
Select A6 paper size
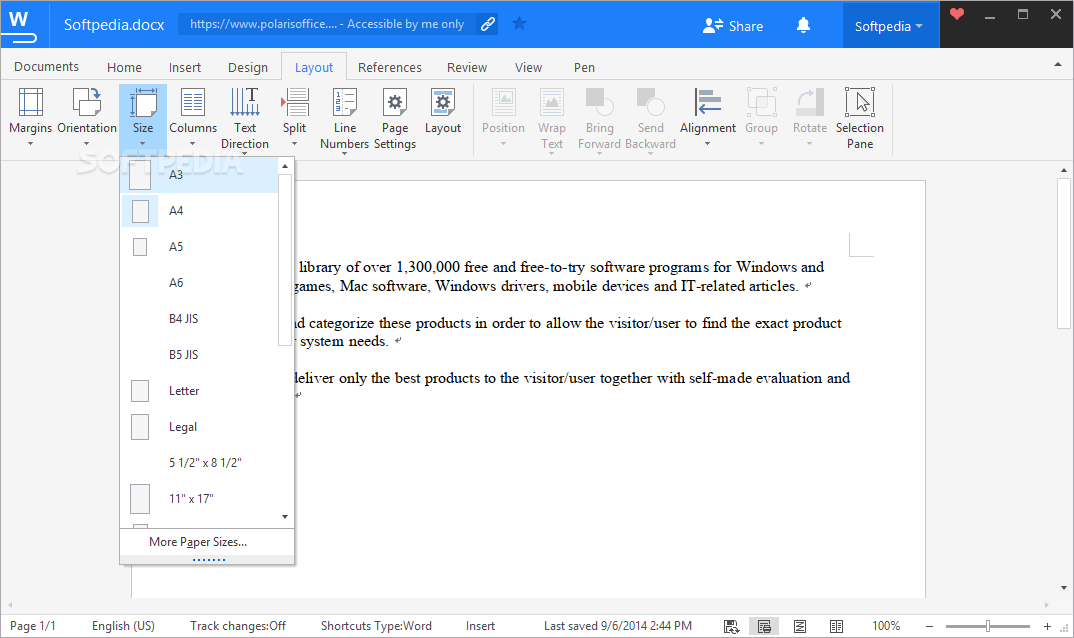(200, 282)
